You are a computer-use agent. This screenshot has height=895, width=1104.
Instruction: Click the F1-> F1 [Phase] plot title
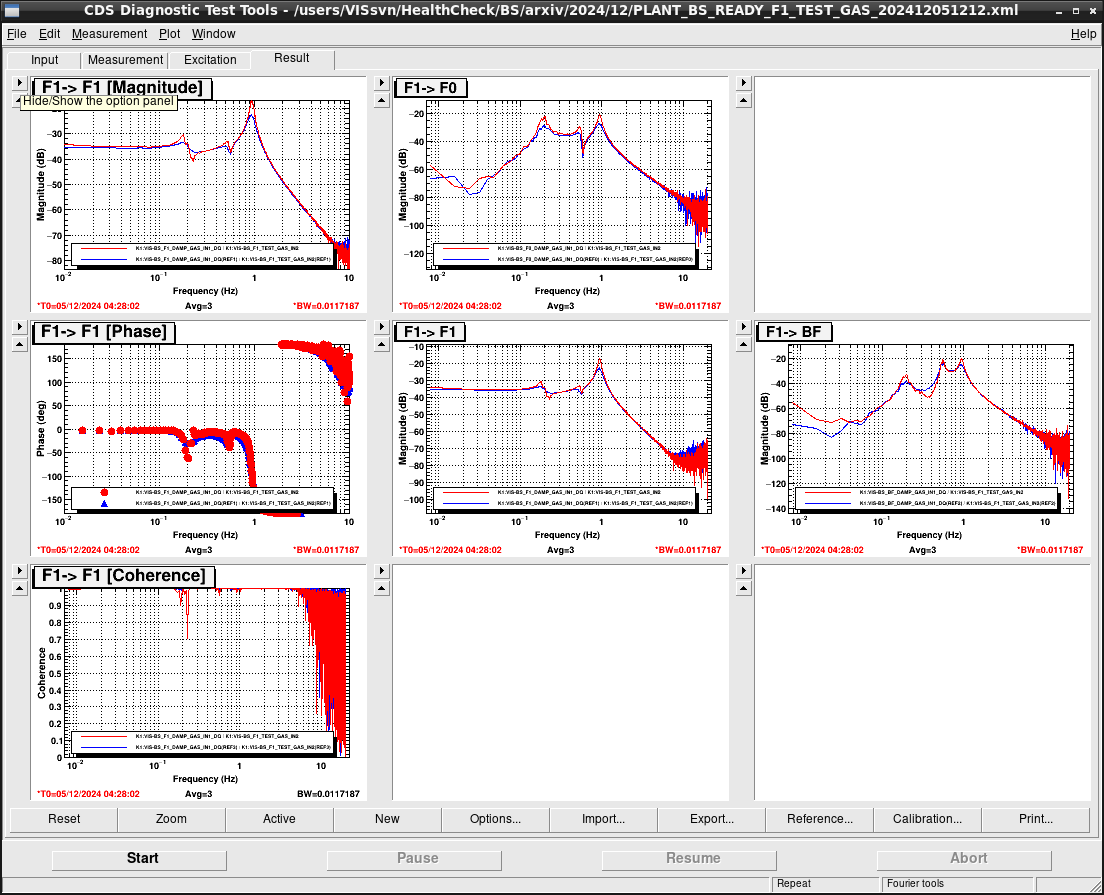104,332
